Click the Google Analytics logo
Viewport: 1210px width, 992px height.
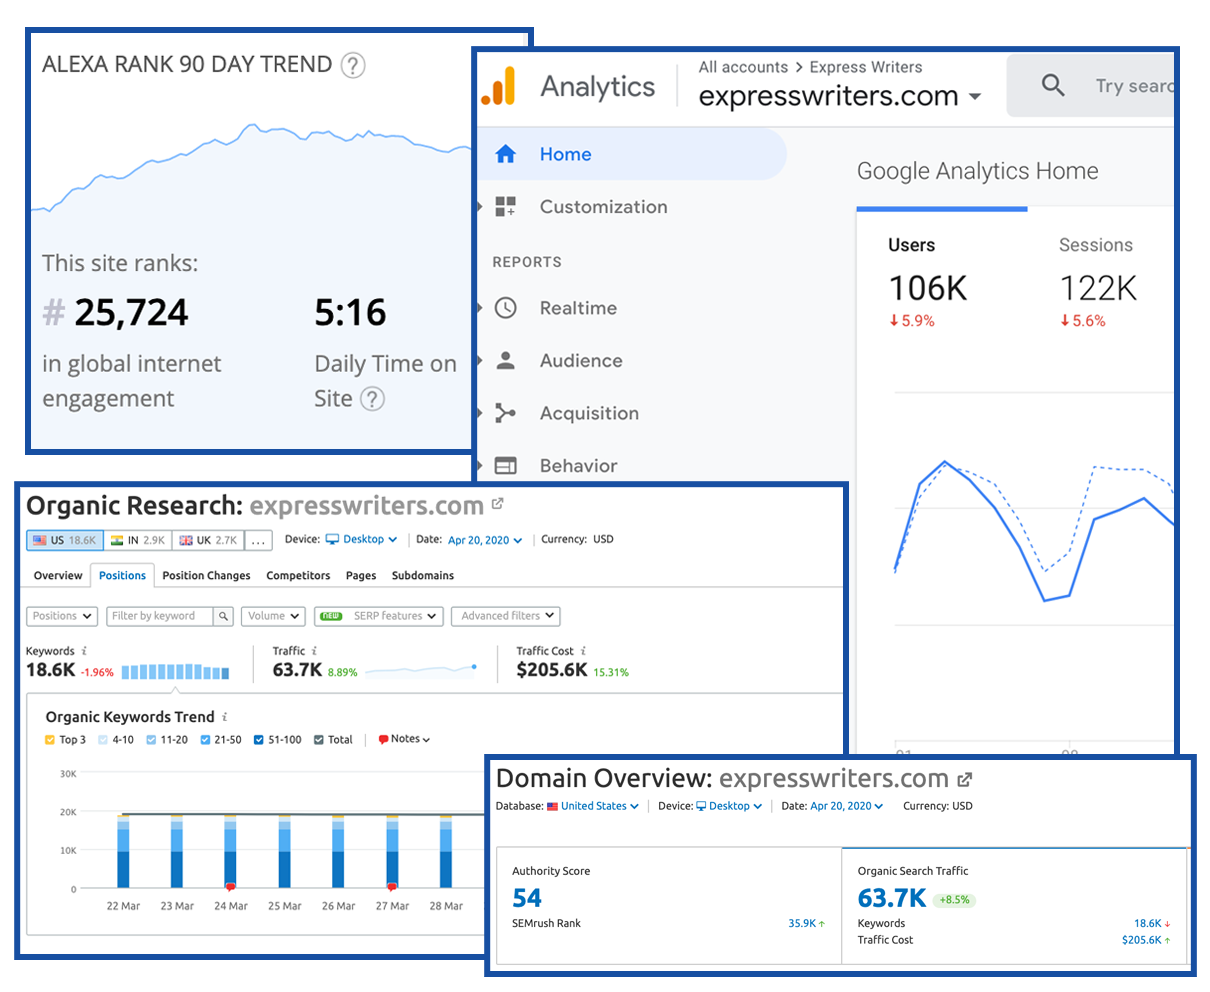[499, 86]
